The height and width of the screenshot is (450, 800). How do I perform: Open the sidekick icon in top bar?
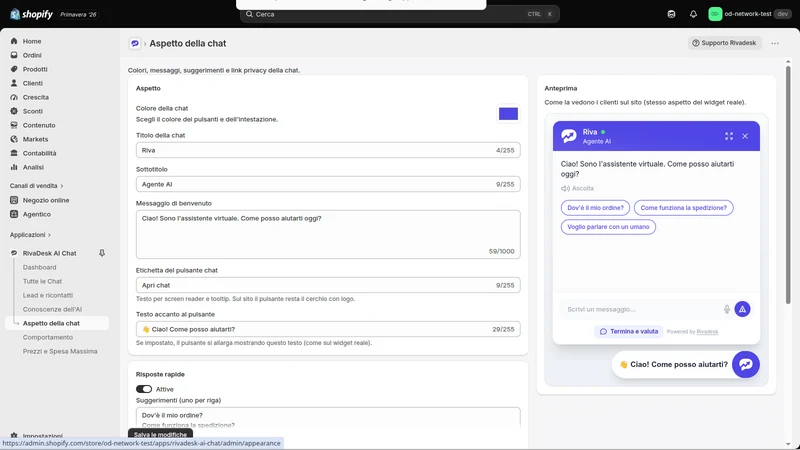[671, 14]
